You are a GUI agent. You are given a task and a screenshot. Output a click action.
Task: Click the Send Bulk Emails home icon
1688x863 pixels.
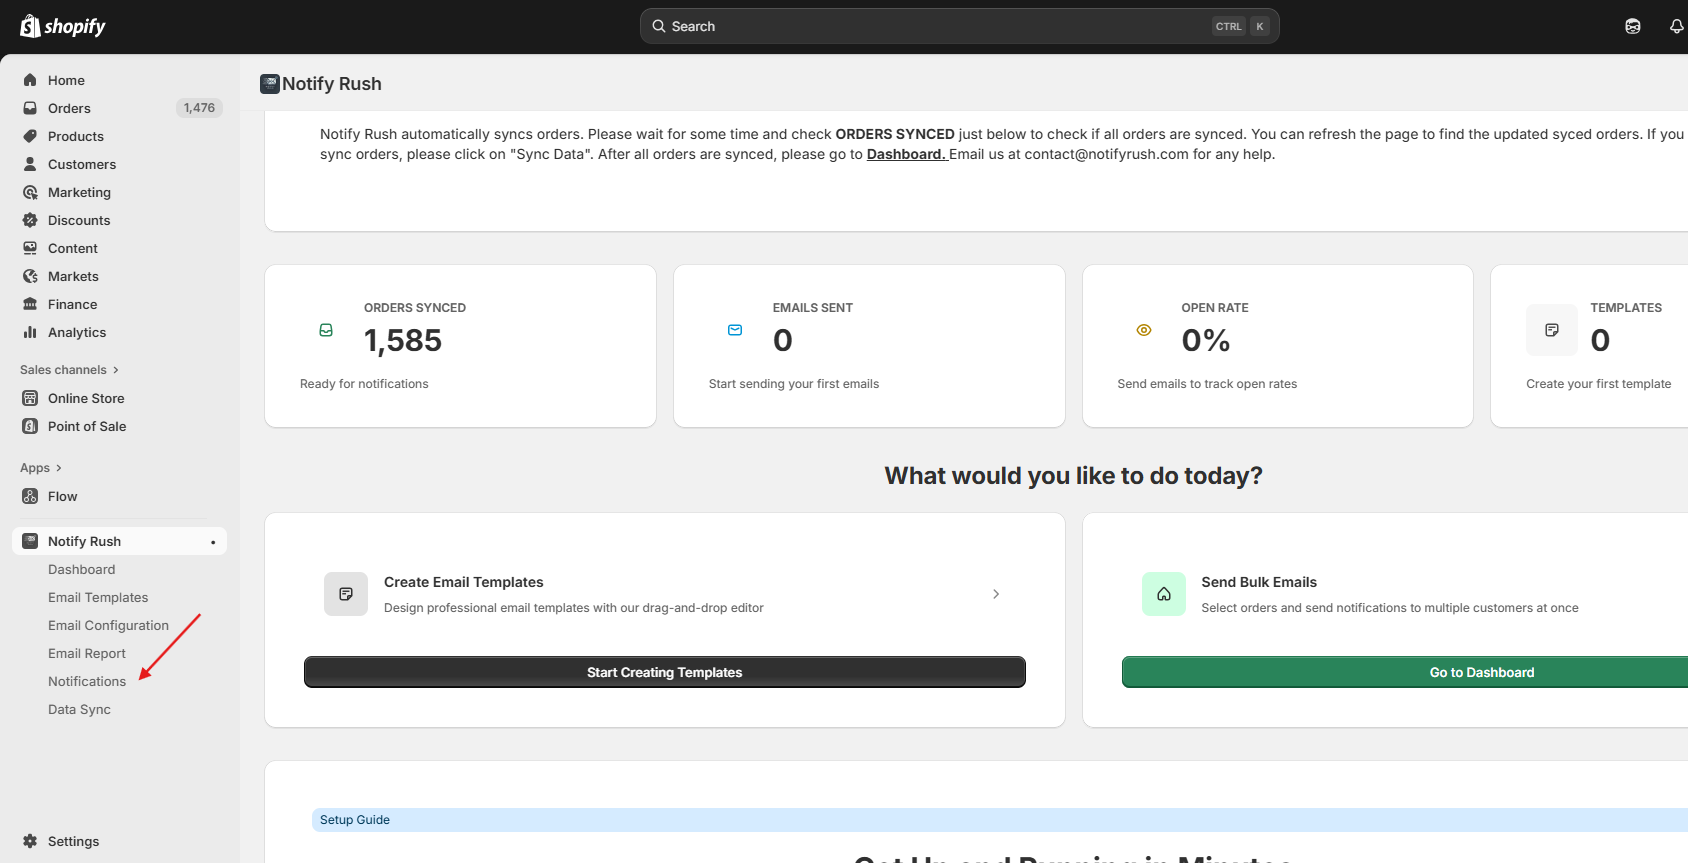(1163, 594)
